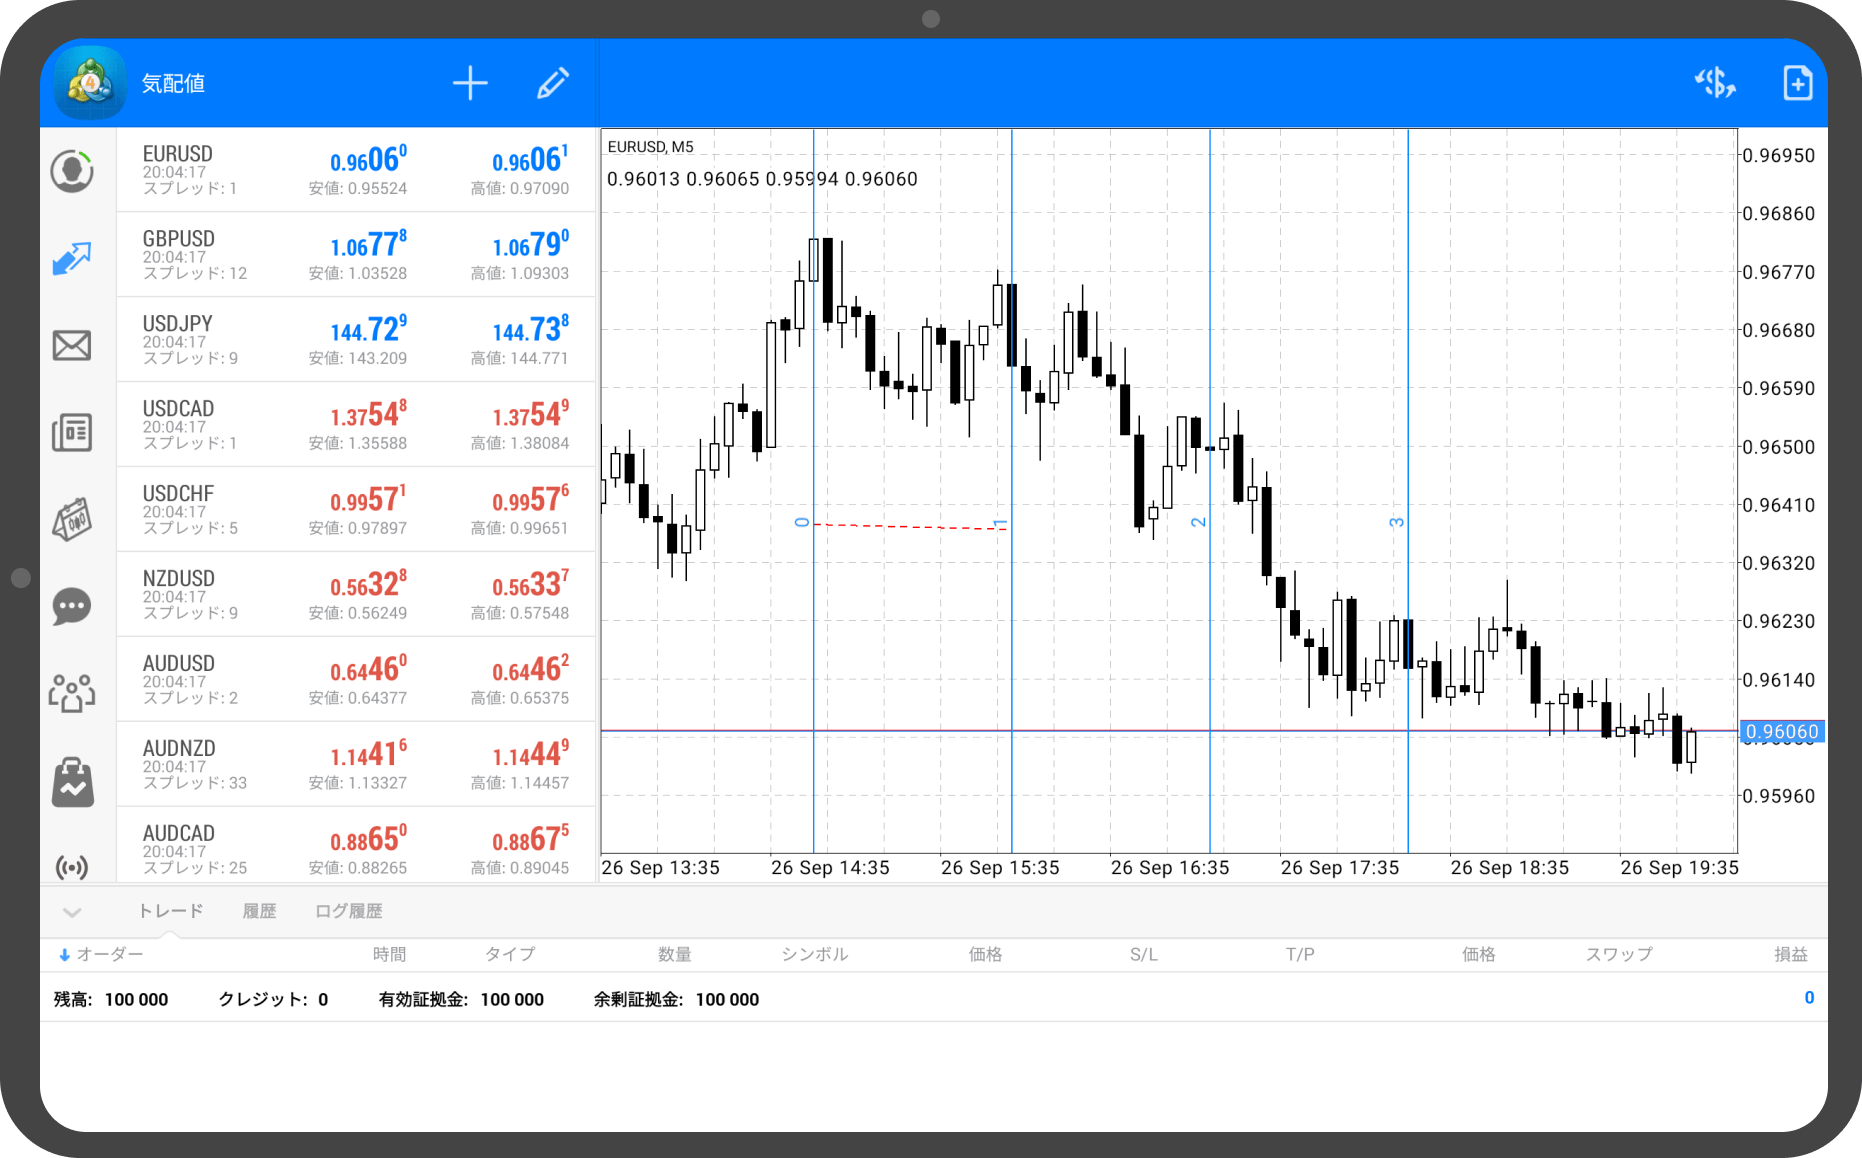Open the new order document icon
1862x1158 pixels.
pos(1797,83)
